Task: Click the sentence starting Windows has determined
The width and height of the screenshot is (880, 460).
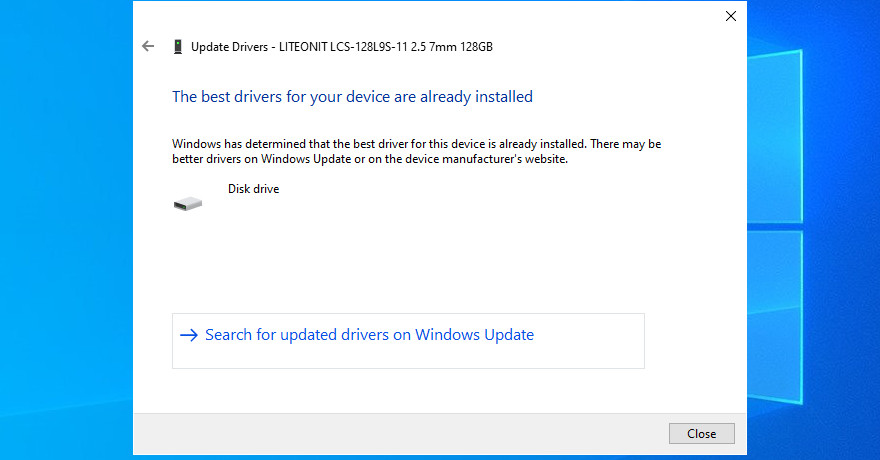Action: (379, 144)
